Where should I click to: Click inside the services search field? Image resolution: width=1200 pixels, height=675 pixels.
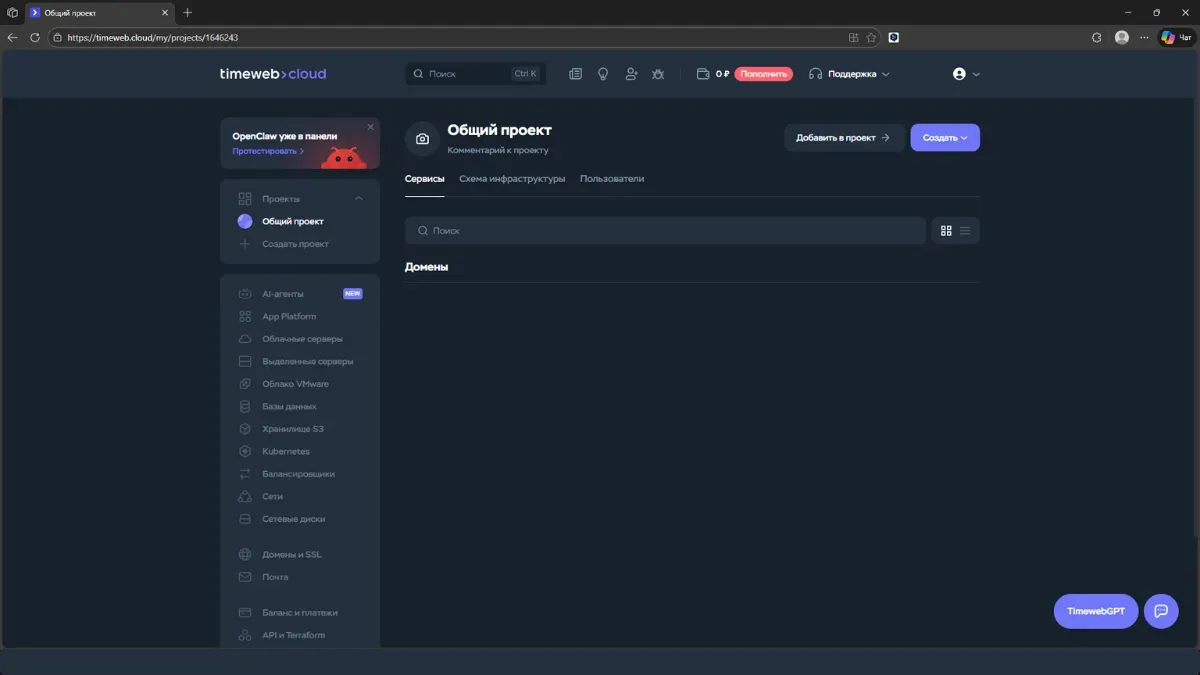(x=600, y=230)
